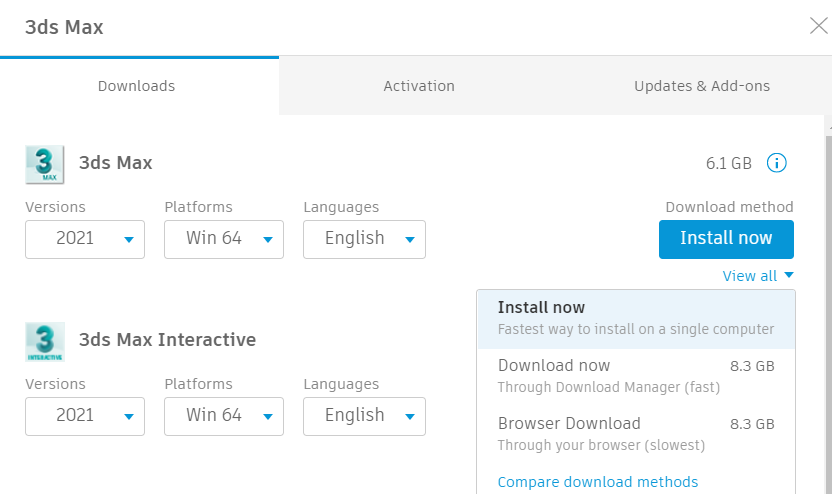This screenshot has height=494, width=832.
Task: Click the blue Install now button
Action: [x=726, y=239]
